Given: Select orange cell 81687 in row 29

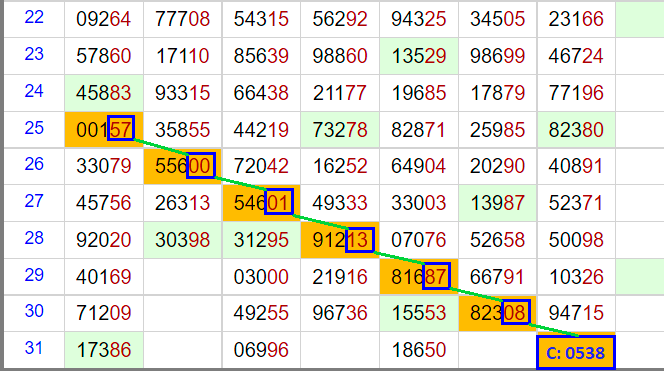Looking at the screenshot, I should click(x=419, y=277).
